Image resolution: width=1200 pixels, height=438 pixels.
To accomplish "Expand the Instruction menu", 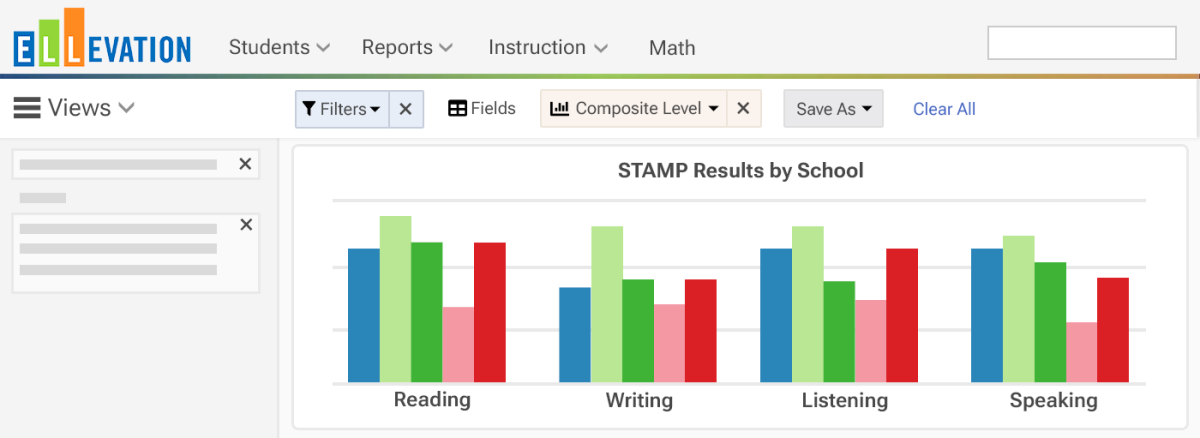I will [548, 47].
